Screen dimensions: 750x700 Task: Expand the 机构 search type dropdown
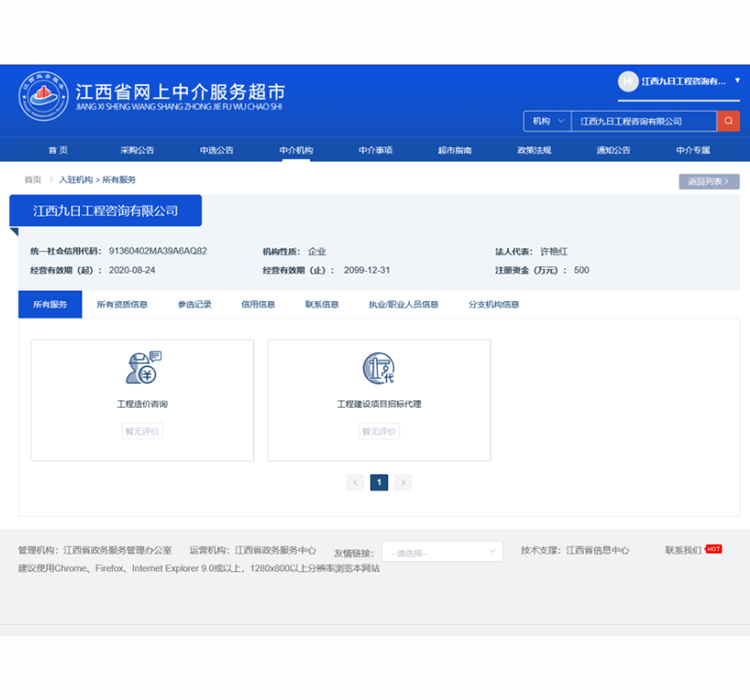point(547,121)
